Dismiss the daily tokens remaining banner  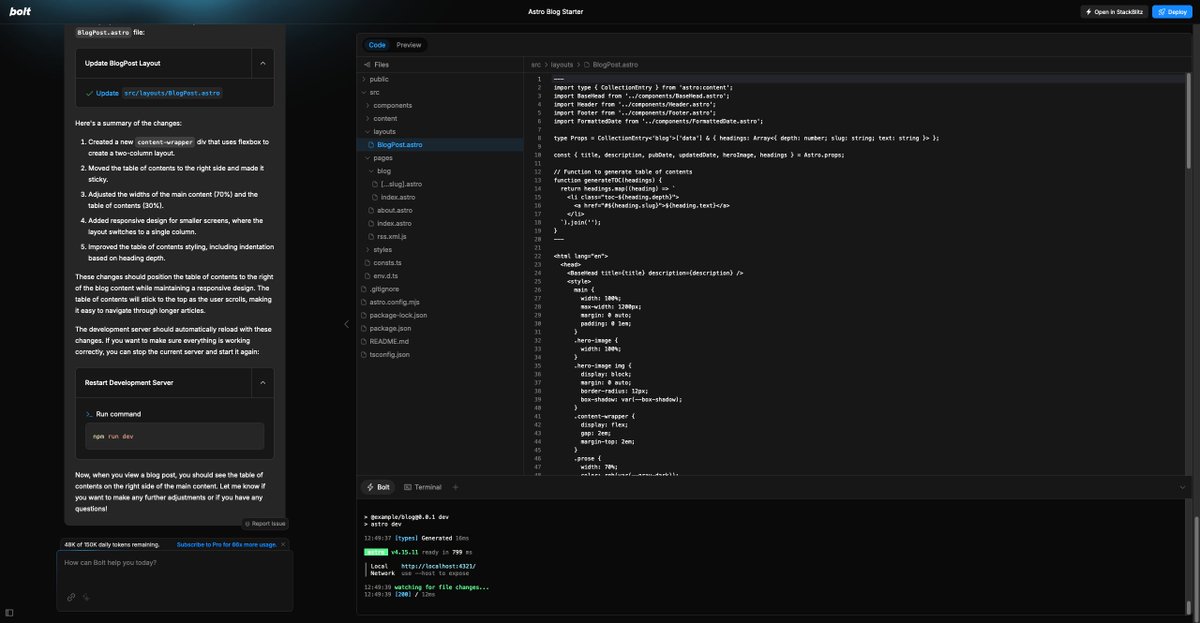pos(283,545)
